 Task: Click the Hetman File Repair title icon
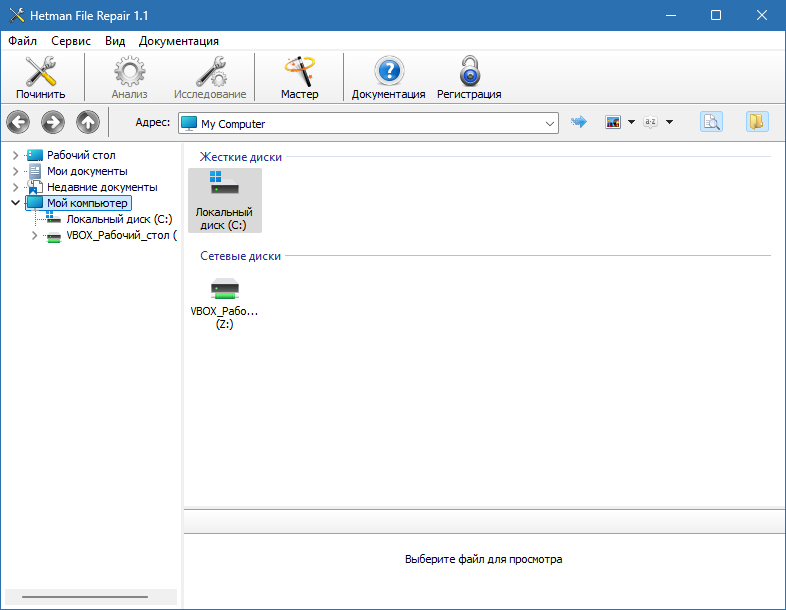tap(17, 16)
